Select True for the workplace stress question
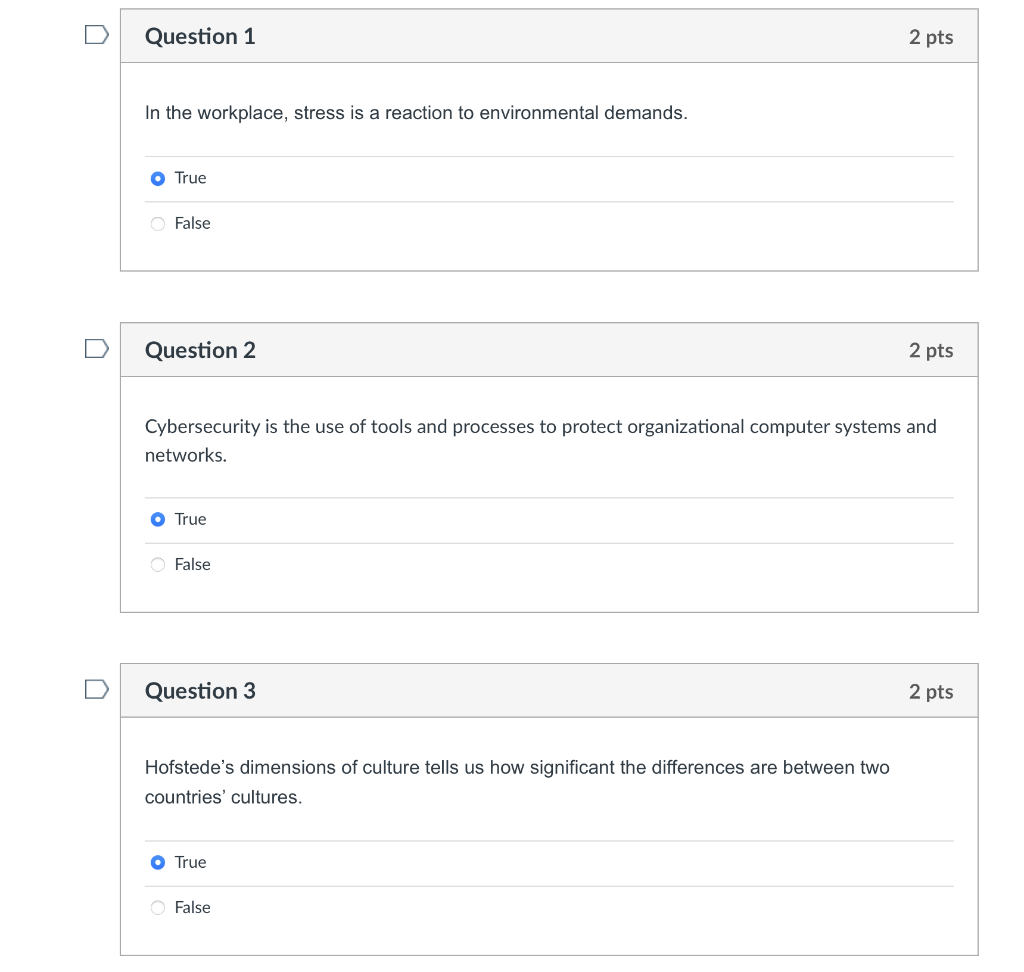 tap(158, 179)
